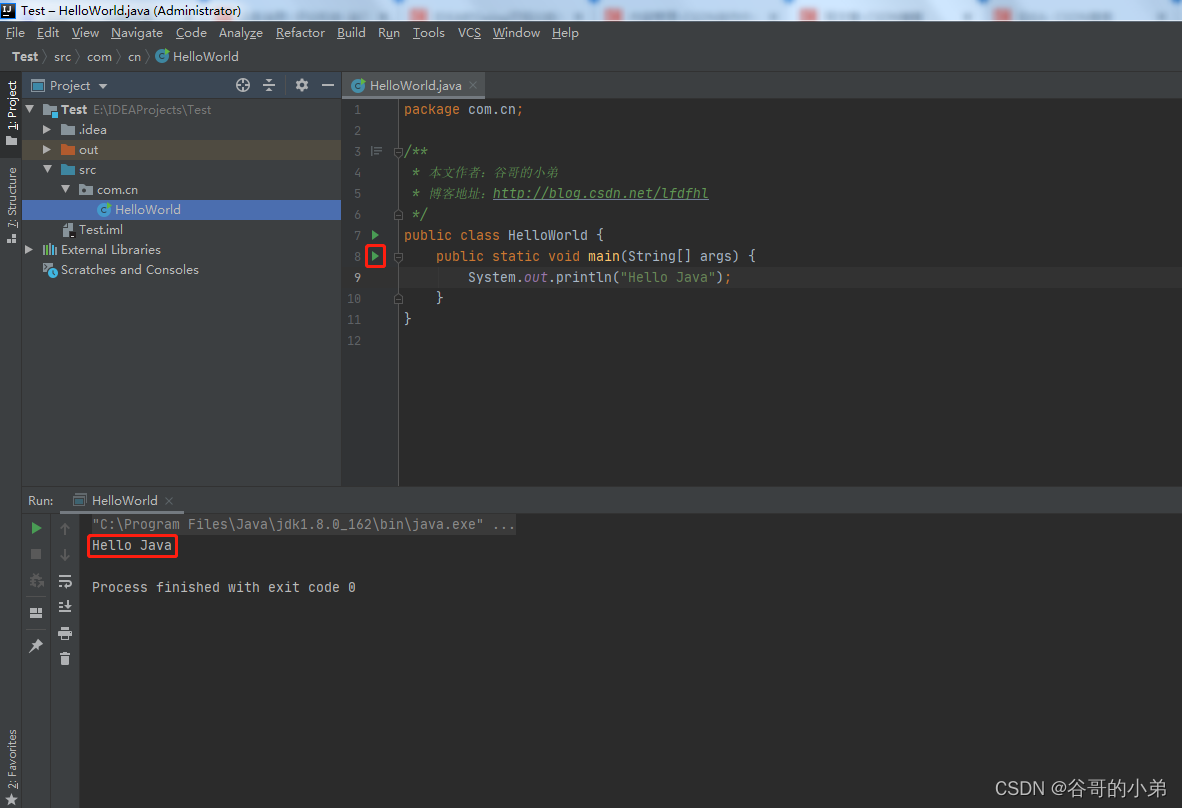The width and height of the screenshot is (1182, 808).
Task: Toggle Soft-Wrap in the console
Action: click(65, 581)
